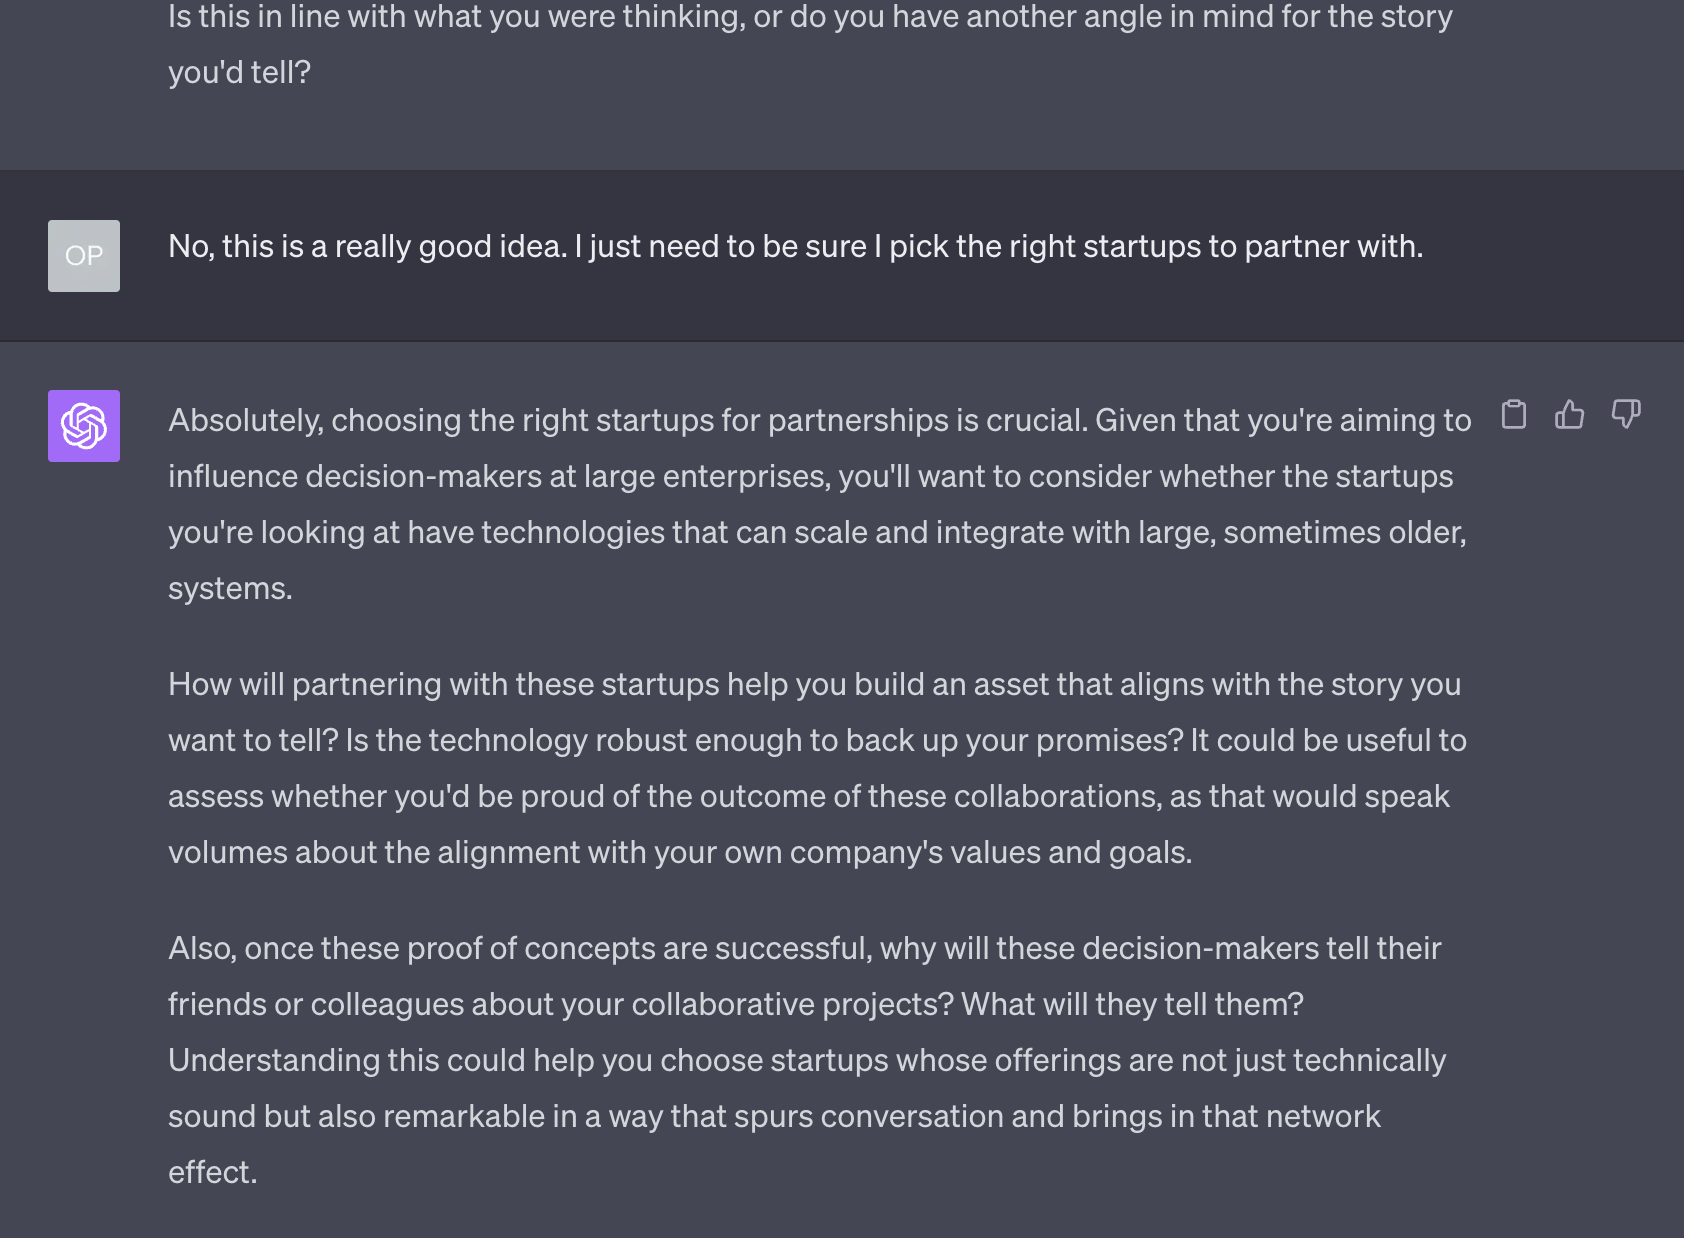The height and width of the screenshot is (1238, 1684).
Task: Click the line 'you're looking at have technologies'
Action: [817, 532]
